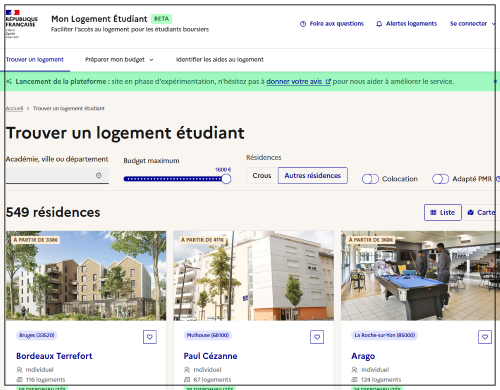This screenshot has width=500, height=390.
Task: Click the '124 logements' text
Action: 381,380
